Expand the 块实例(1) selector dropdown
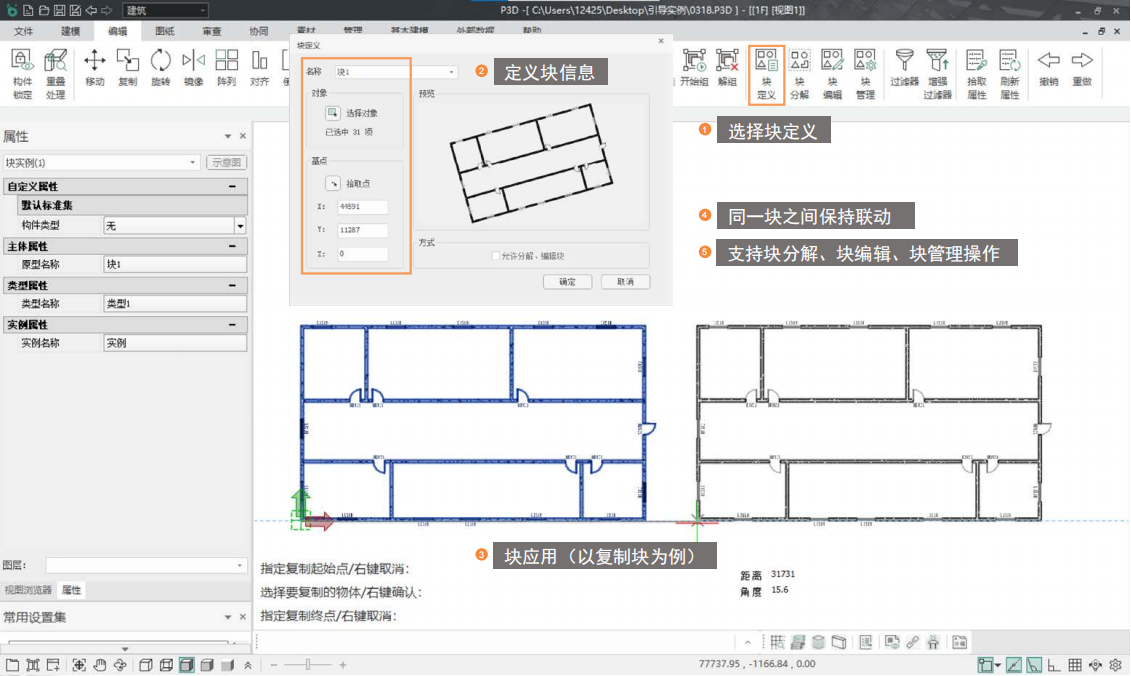This screenshot has width=1131, height=676. 193,162
